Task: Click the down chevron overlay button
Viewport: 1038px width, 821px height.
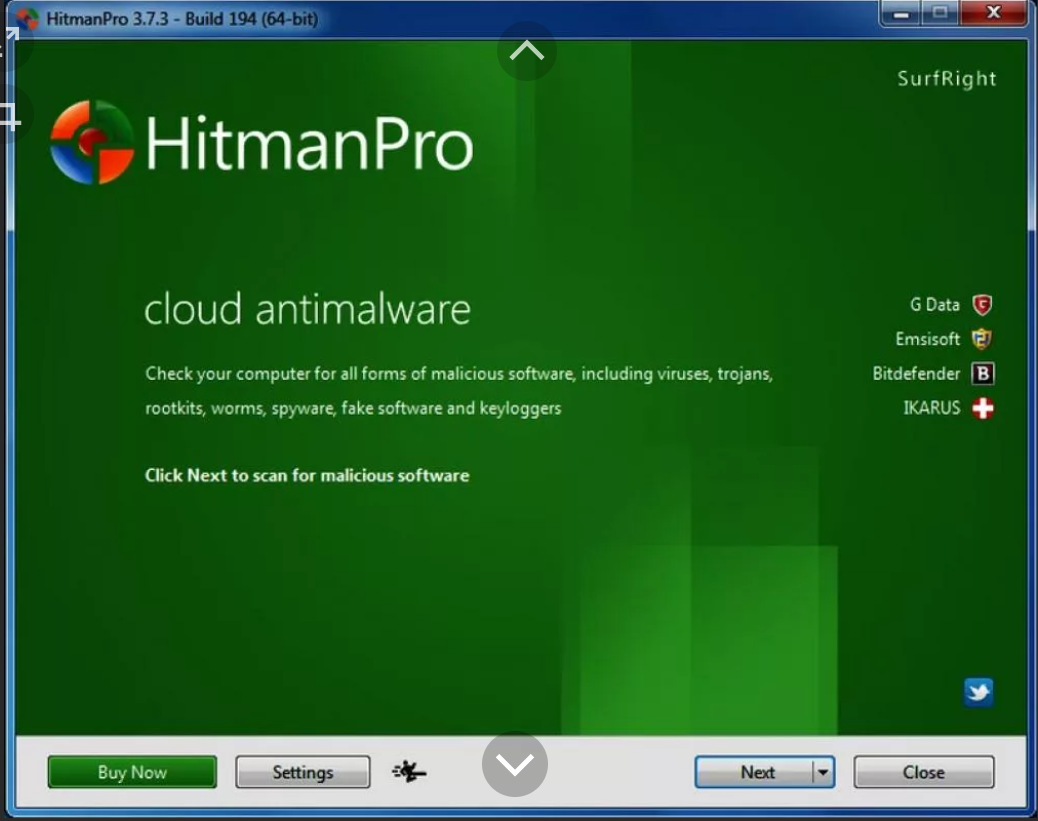Action: pos(514,764)
